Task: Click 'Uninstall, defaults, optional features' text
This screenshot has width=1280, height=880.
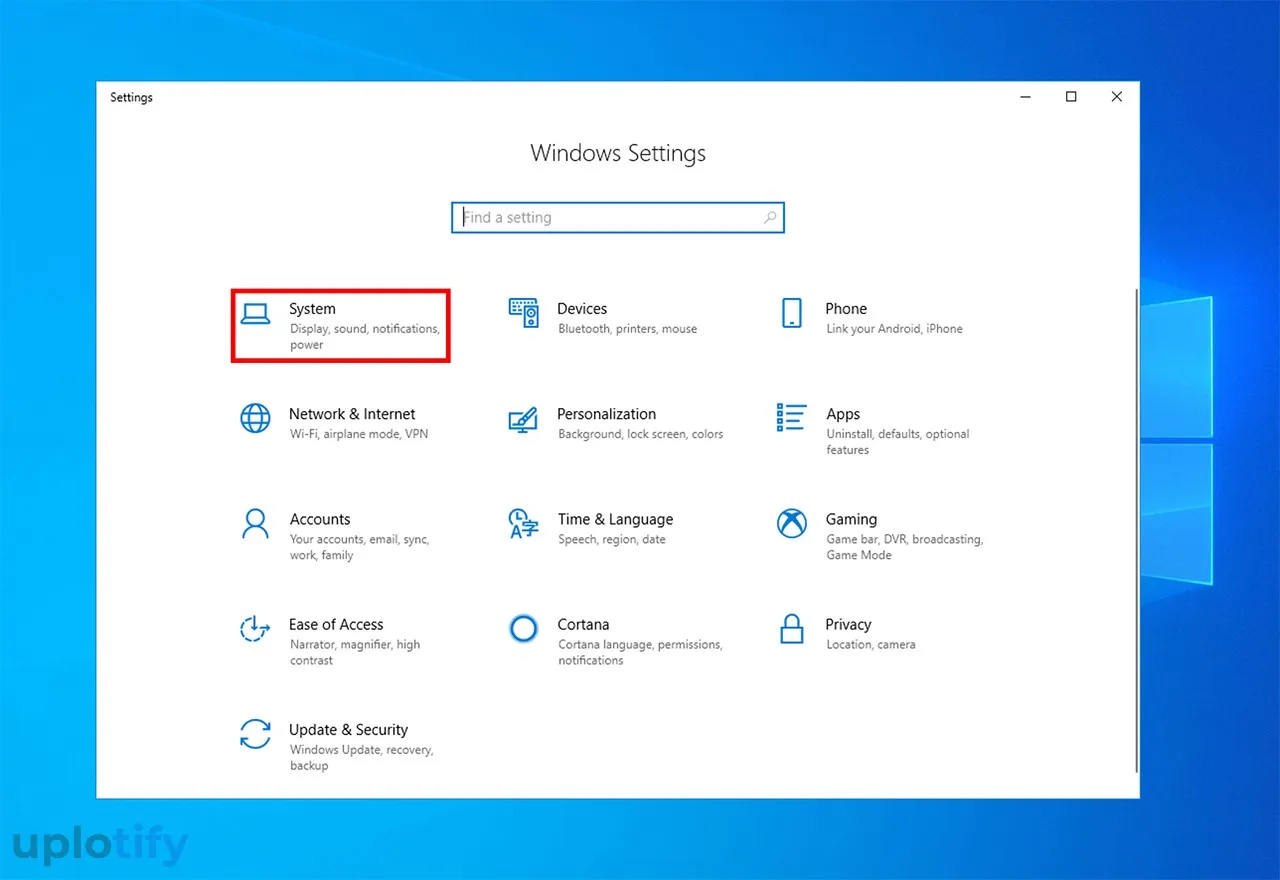Action: (x=897, y=442)
